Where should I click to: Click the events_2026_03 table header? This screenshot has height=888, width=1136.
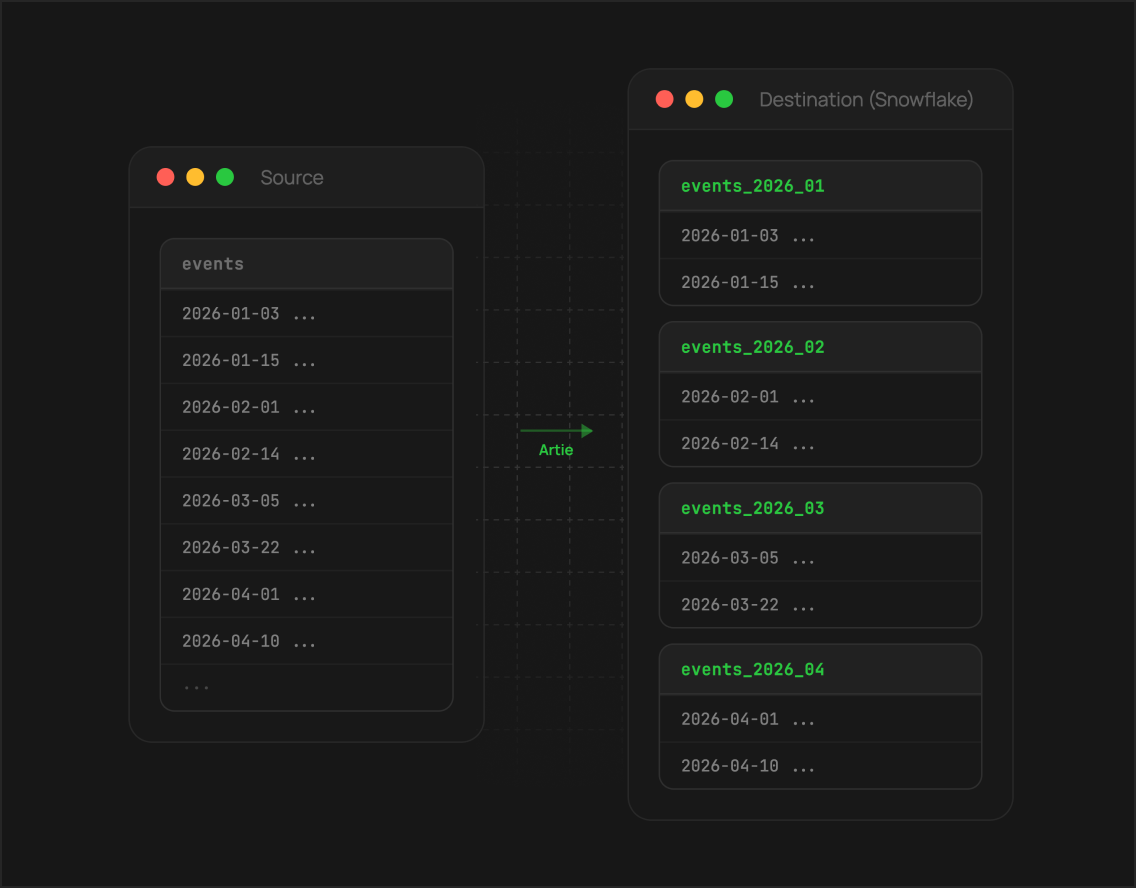[820, 508]
